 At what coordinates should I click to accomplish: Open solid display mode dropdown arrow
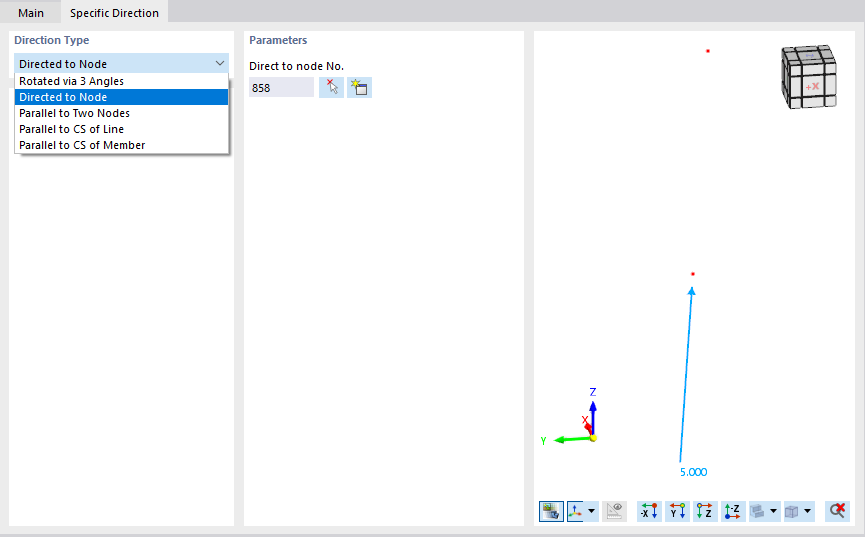773,511
